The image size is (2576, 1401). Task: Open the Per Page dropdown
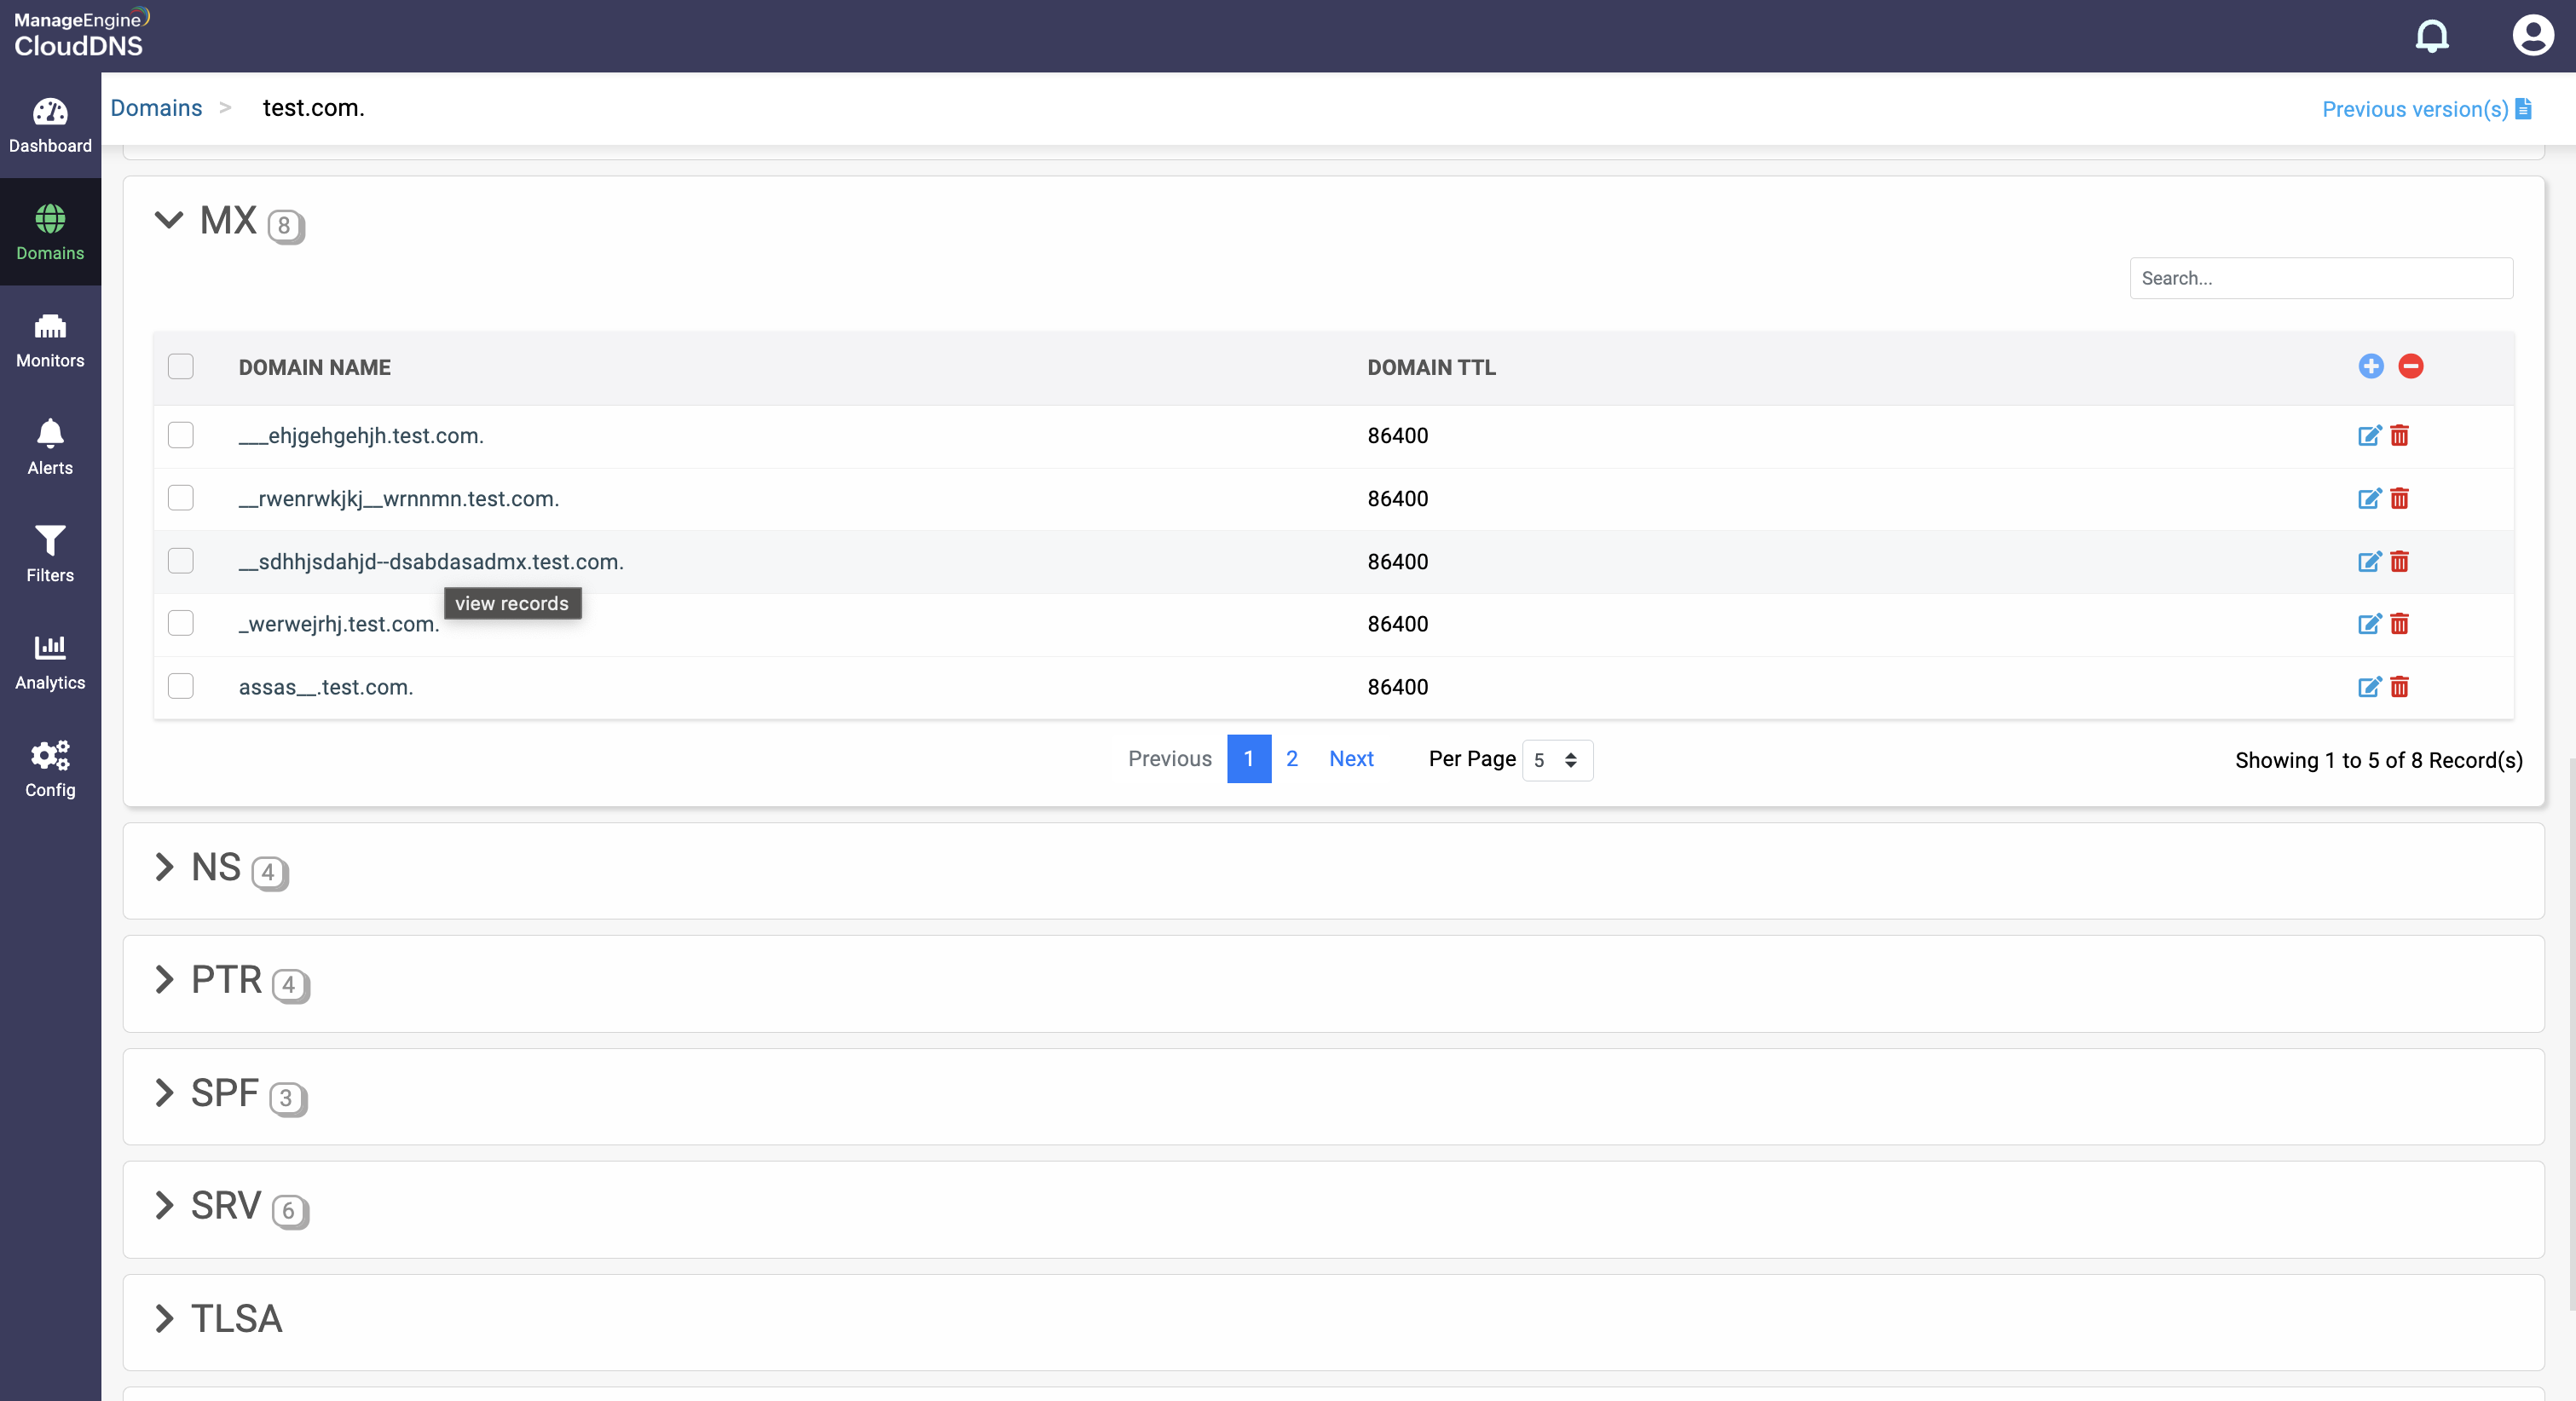coord(1556,760)
